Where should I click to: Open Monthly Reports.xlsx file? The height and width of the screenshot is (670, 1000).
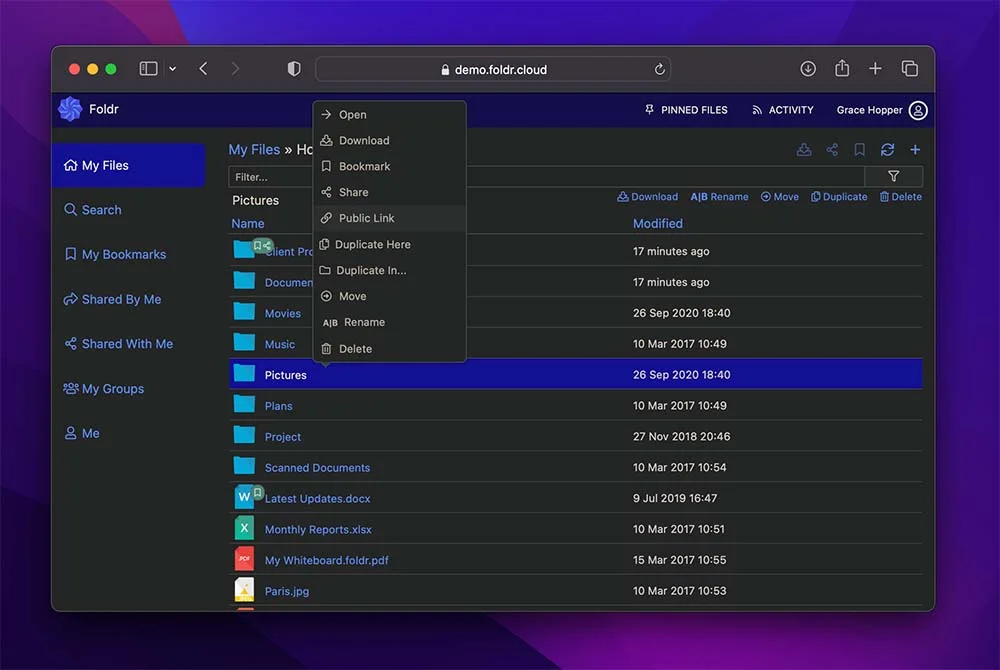click(318, 530)
